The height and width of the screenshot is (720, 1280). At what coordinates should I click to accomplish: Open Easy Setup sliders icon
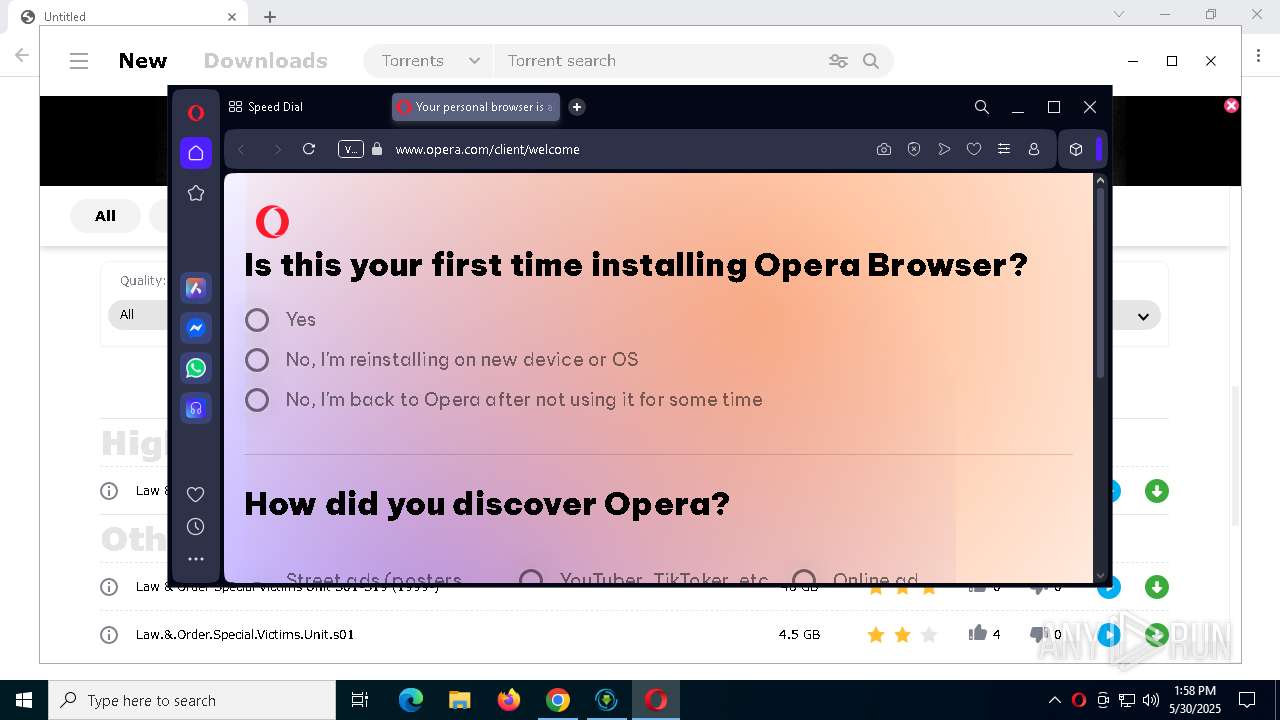(x=1004, y=149)
